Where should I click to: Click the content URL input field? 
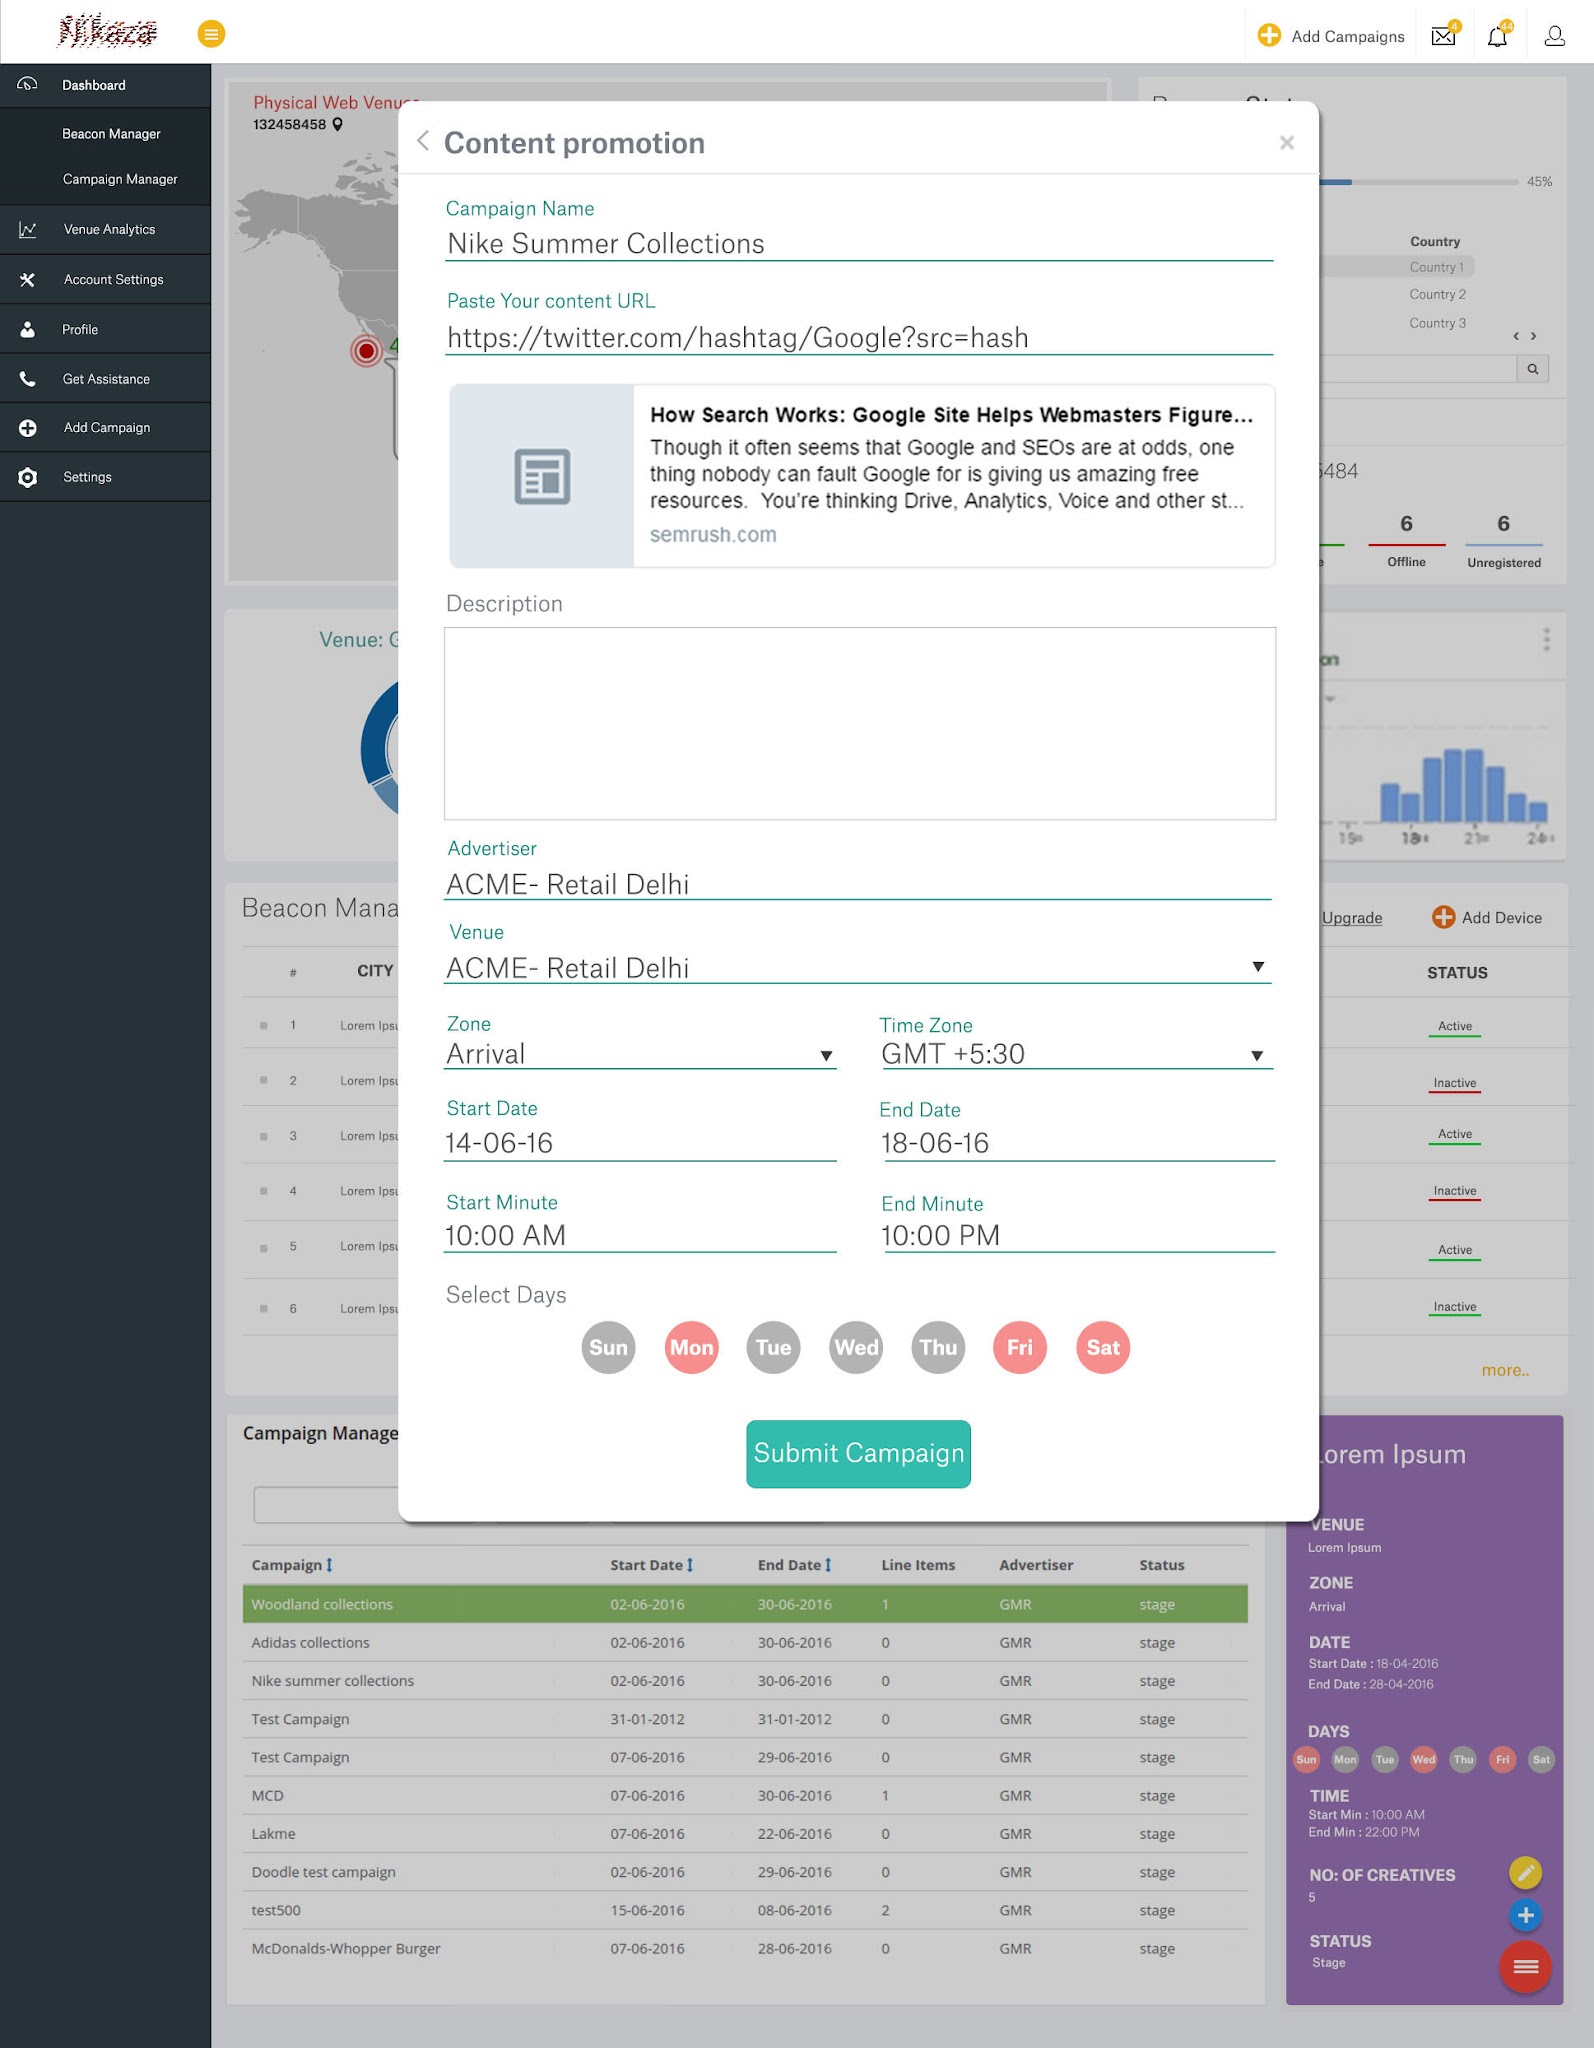click(859, 338)
